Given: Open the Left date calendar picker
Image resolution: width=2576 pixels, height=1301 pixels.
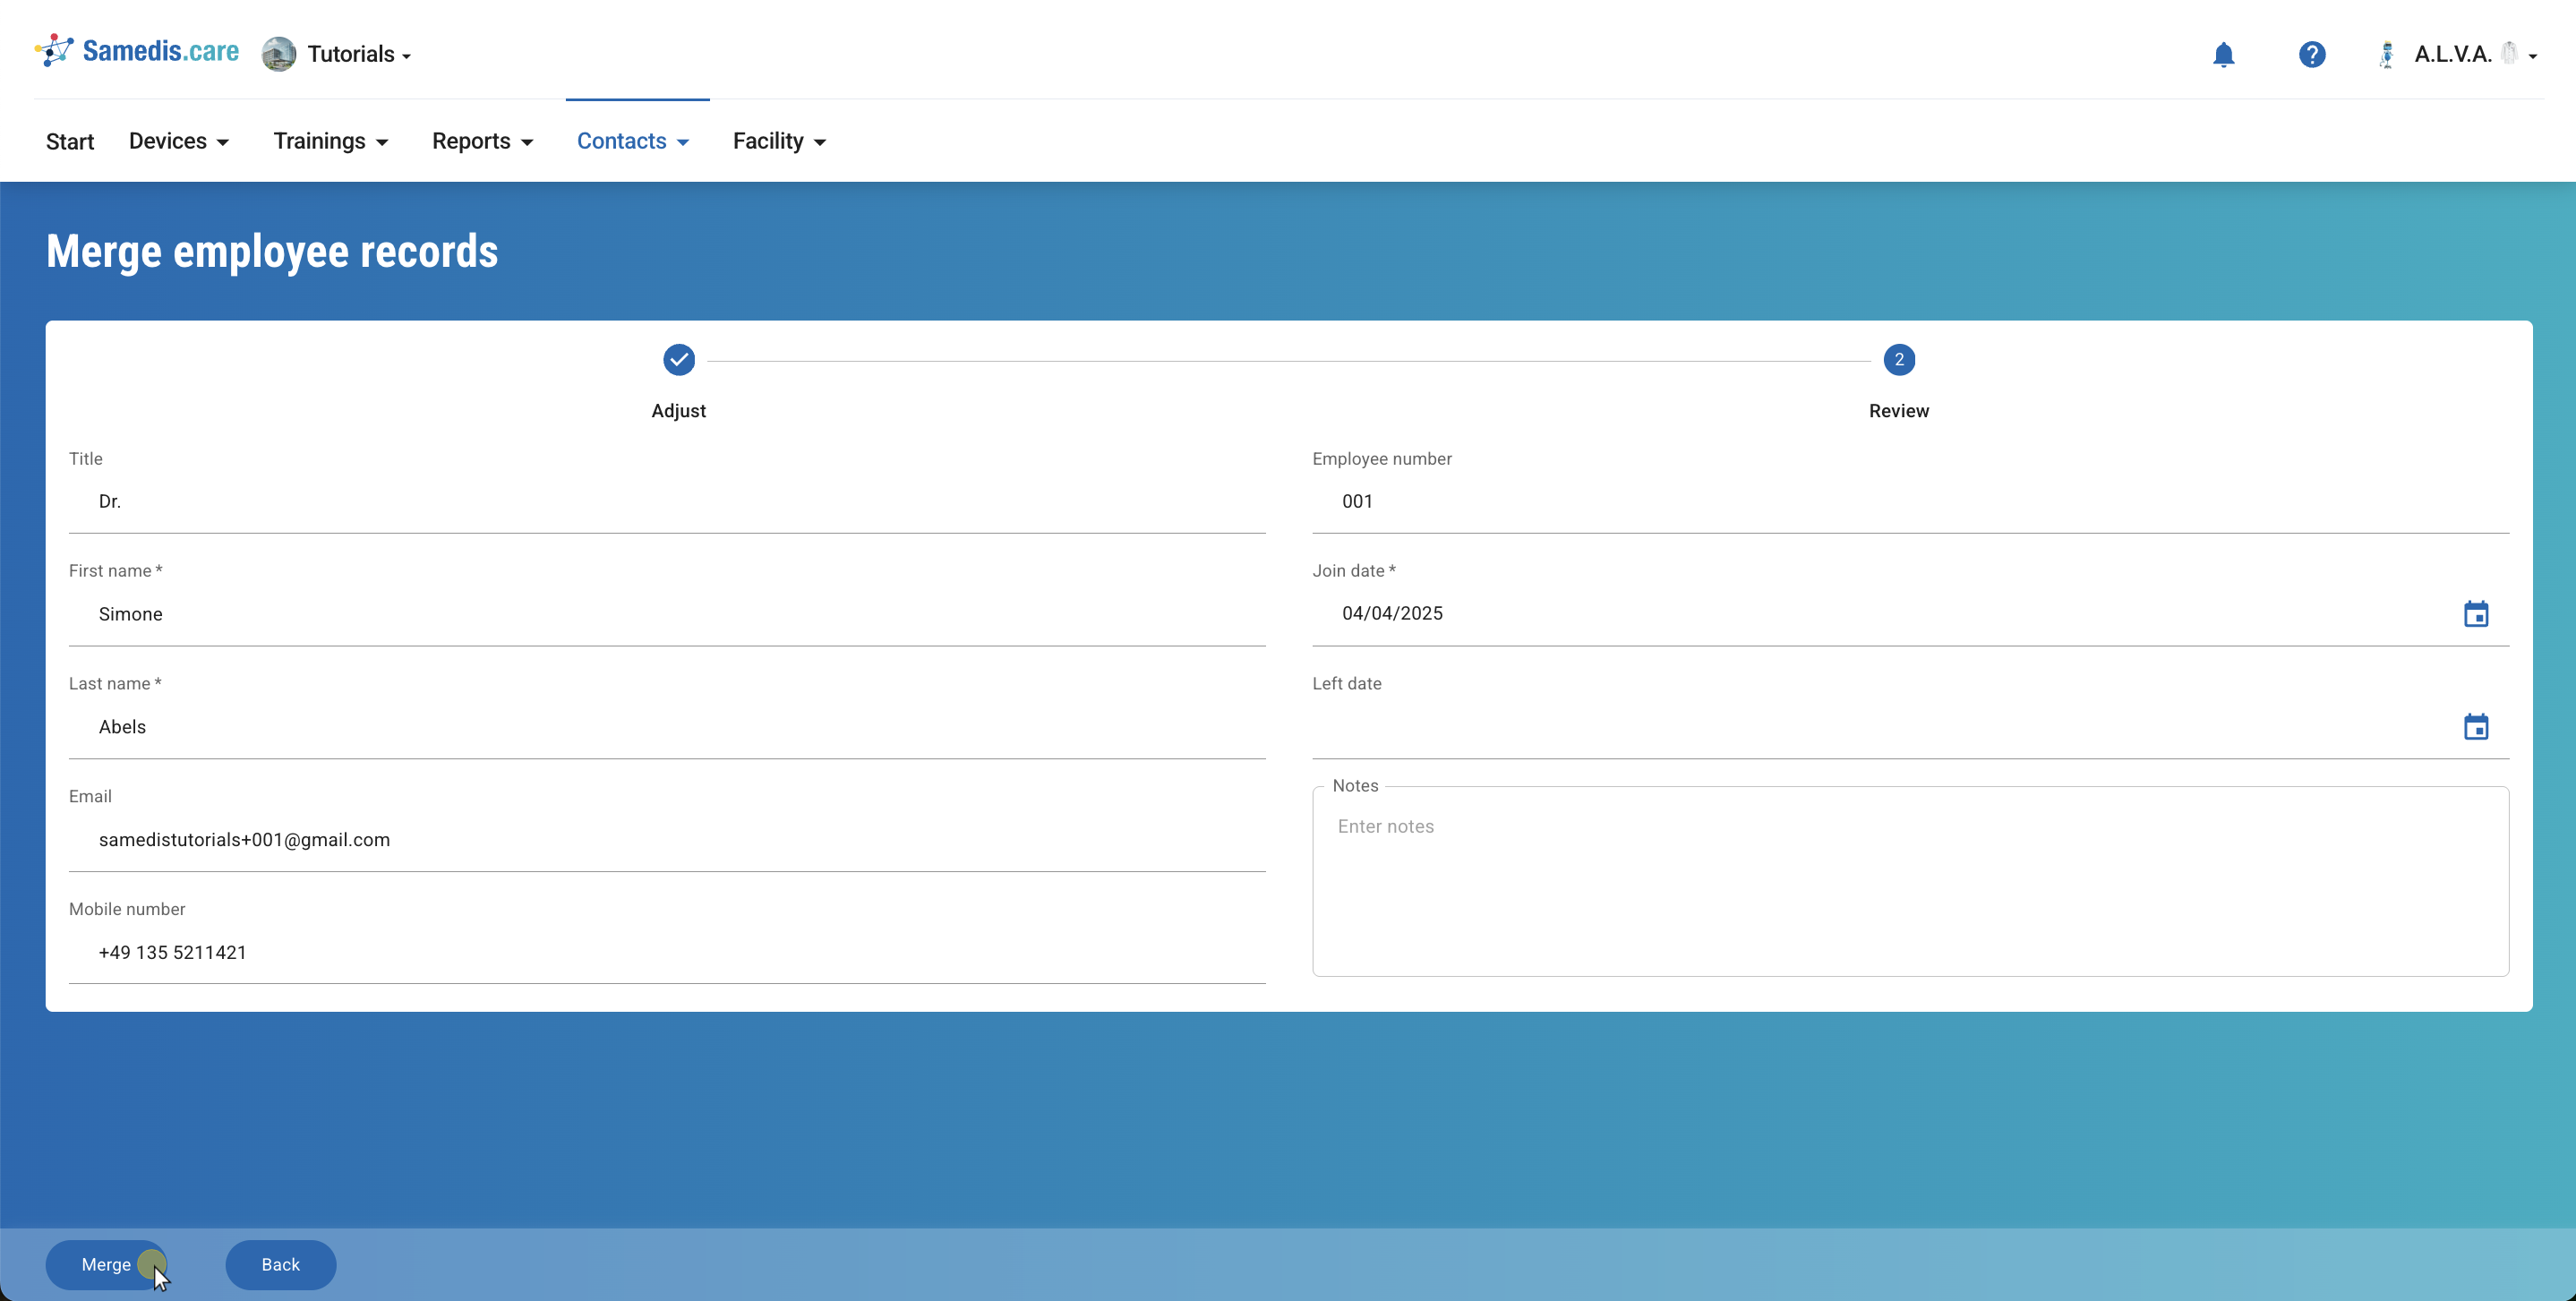Looking at the screenshot, I should (x=2475, y=727).
